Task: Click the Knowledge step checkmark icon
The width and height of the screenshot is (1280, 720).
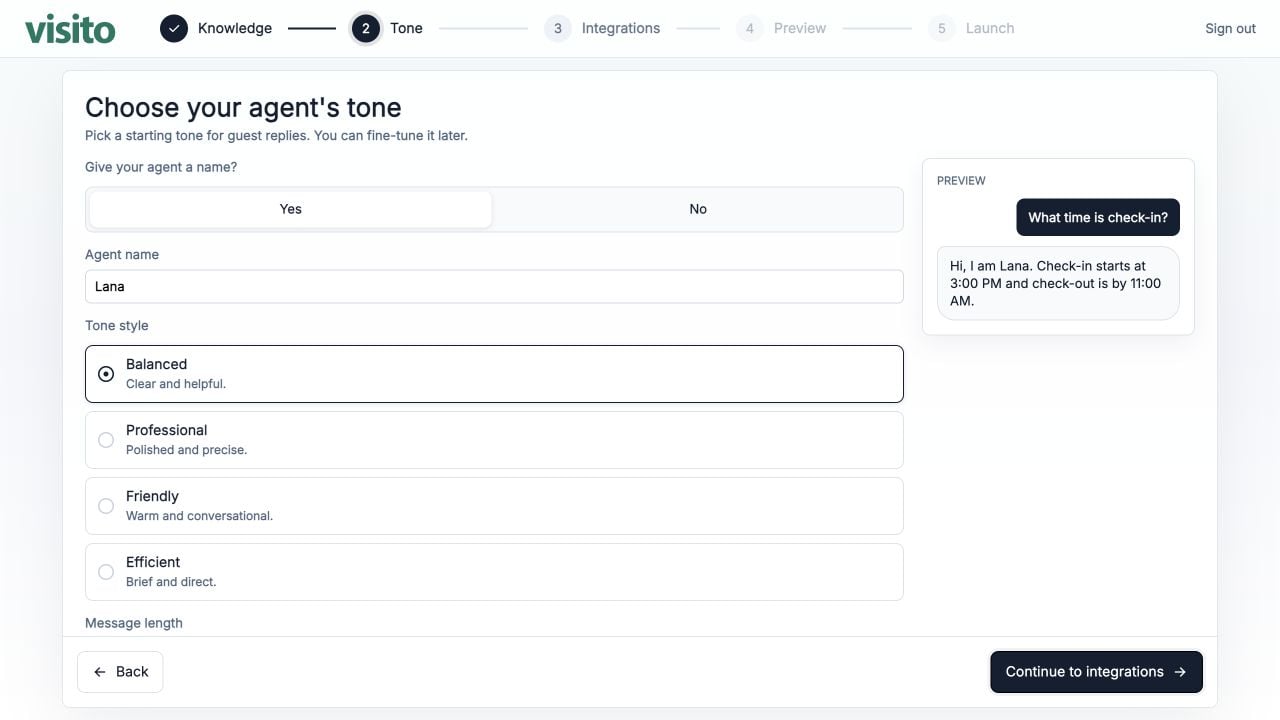Action: 174,28
